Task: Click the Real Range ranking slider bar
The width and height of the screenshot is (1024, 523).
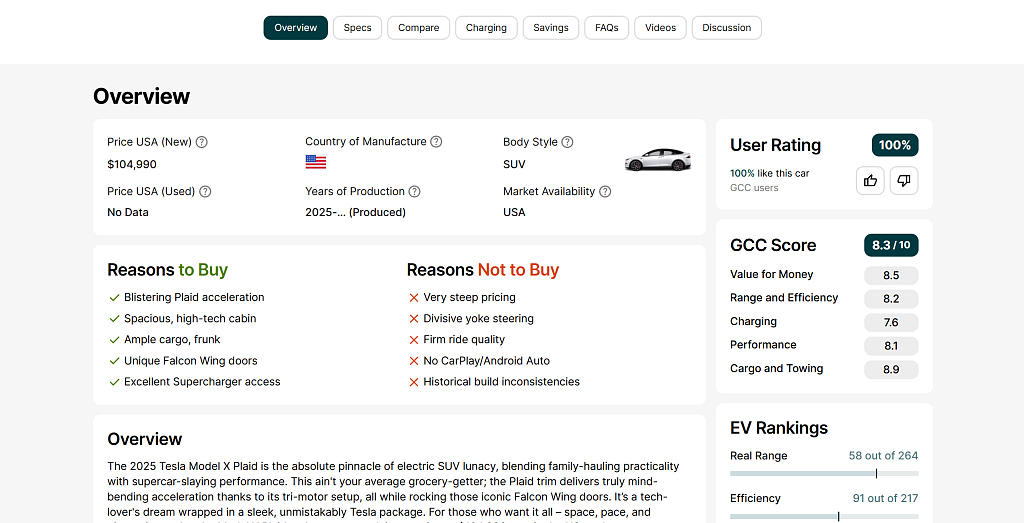Action: pyautogui.click(x=824, y=473)
